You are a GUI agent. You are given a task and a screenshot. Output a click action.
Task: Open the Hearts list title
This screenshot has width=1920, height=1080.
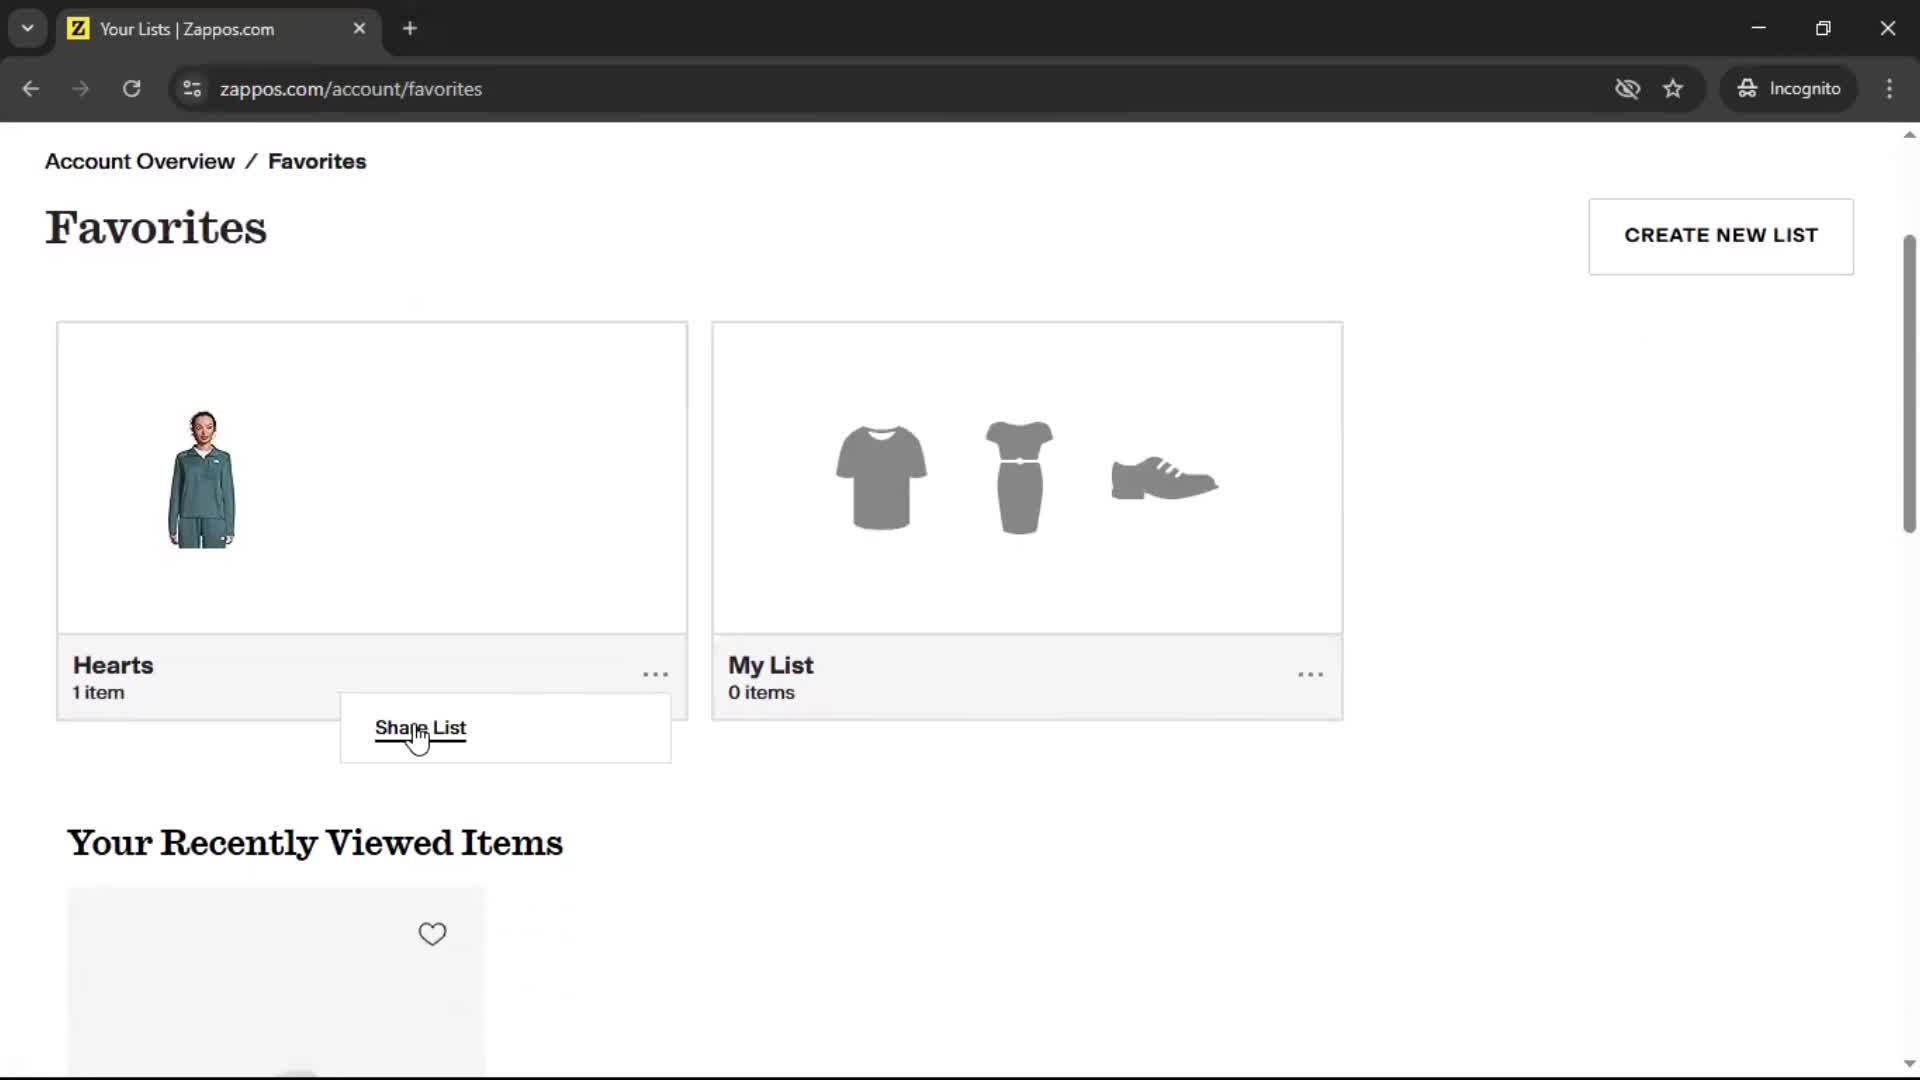(113, 665)
